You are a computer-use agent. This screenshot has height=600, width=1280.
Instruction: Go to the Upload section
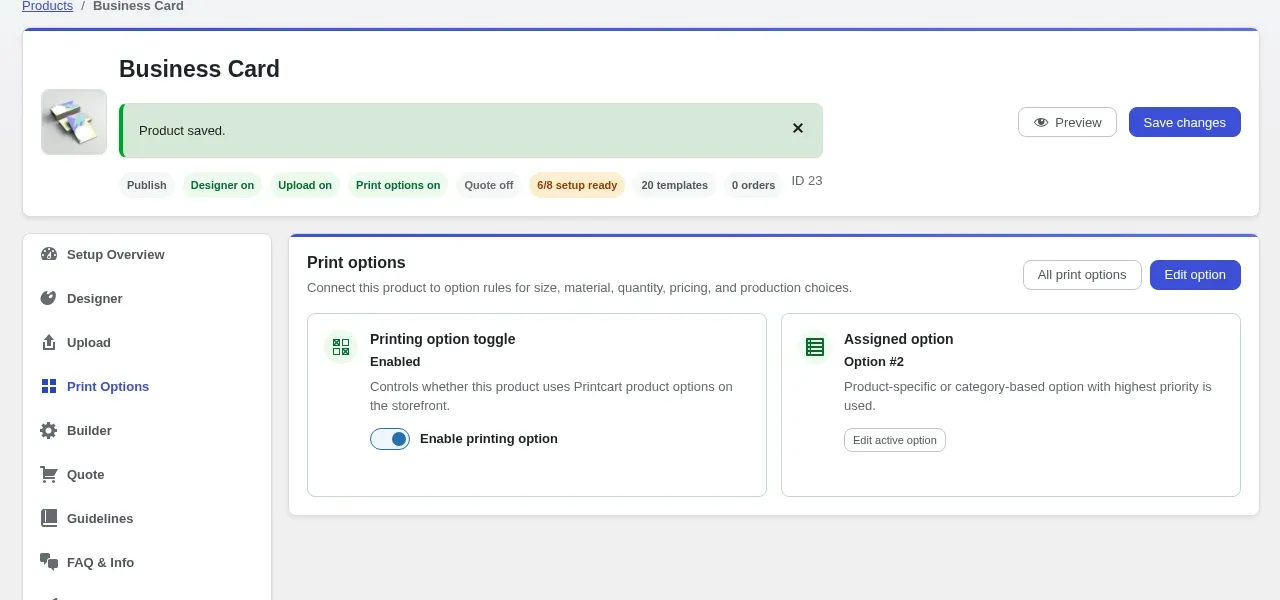(147, 342)
